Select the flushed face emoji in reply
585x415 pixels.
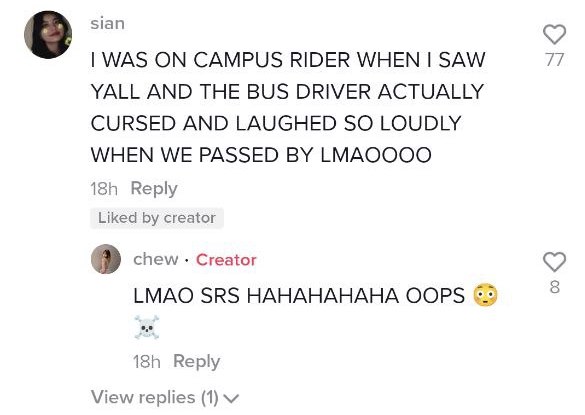(485, 295)
